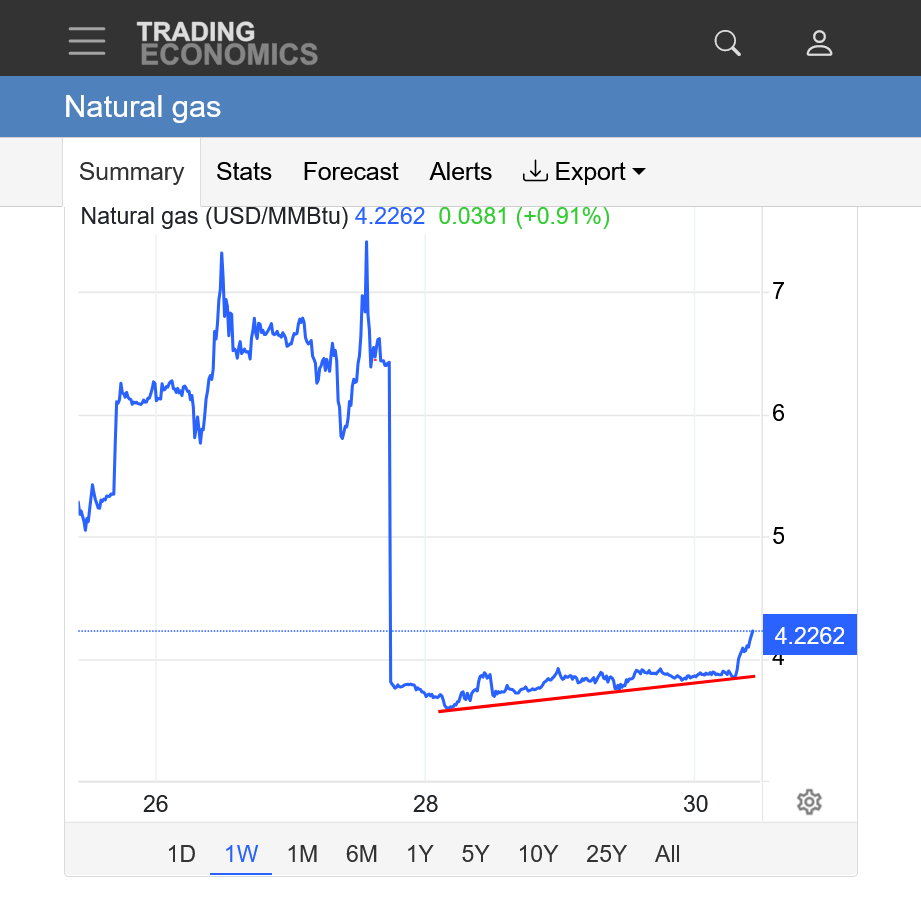Screen dimensions: 921x901
Task: Open the Stats tab
Action: 244,172
